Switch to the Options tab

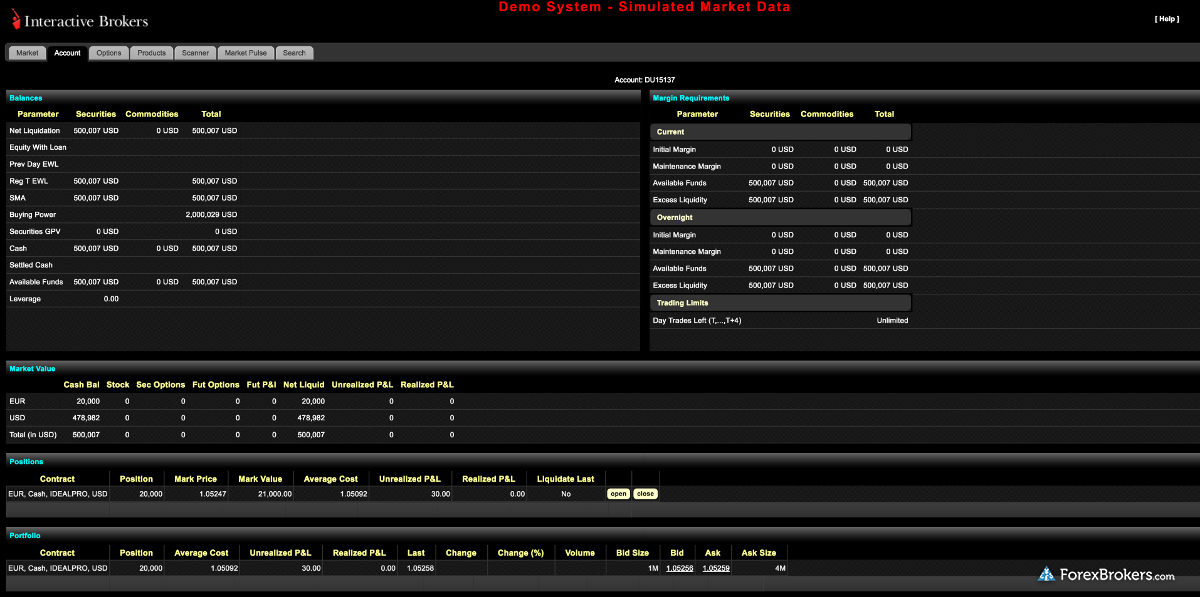coord(109,53)
